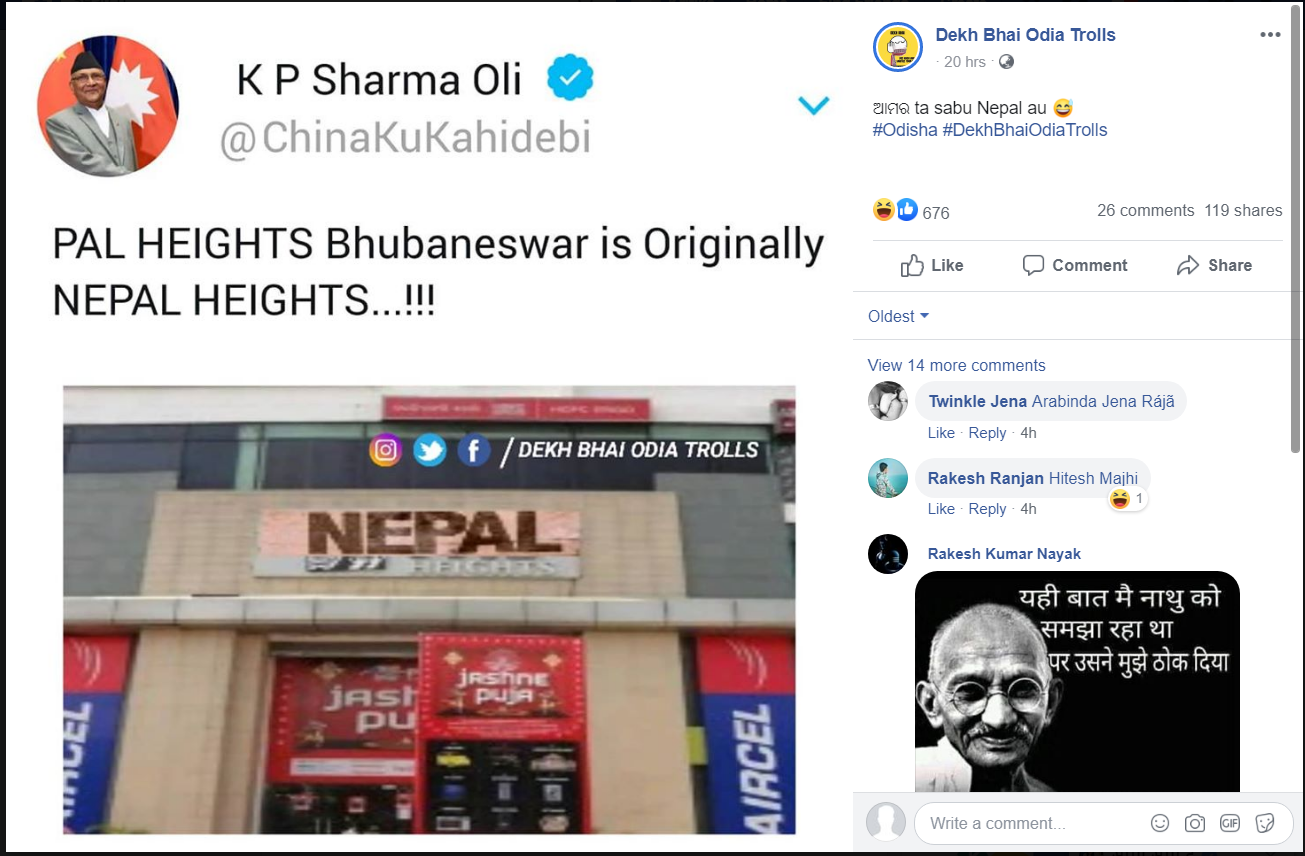Open the GIF picker in comment box
The height and width of the screenshot is (856, 1305).
(1230, 823)
